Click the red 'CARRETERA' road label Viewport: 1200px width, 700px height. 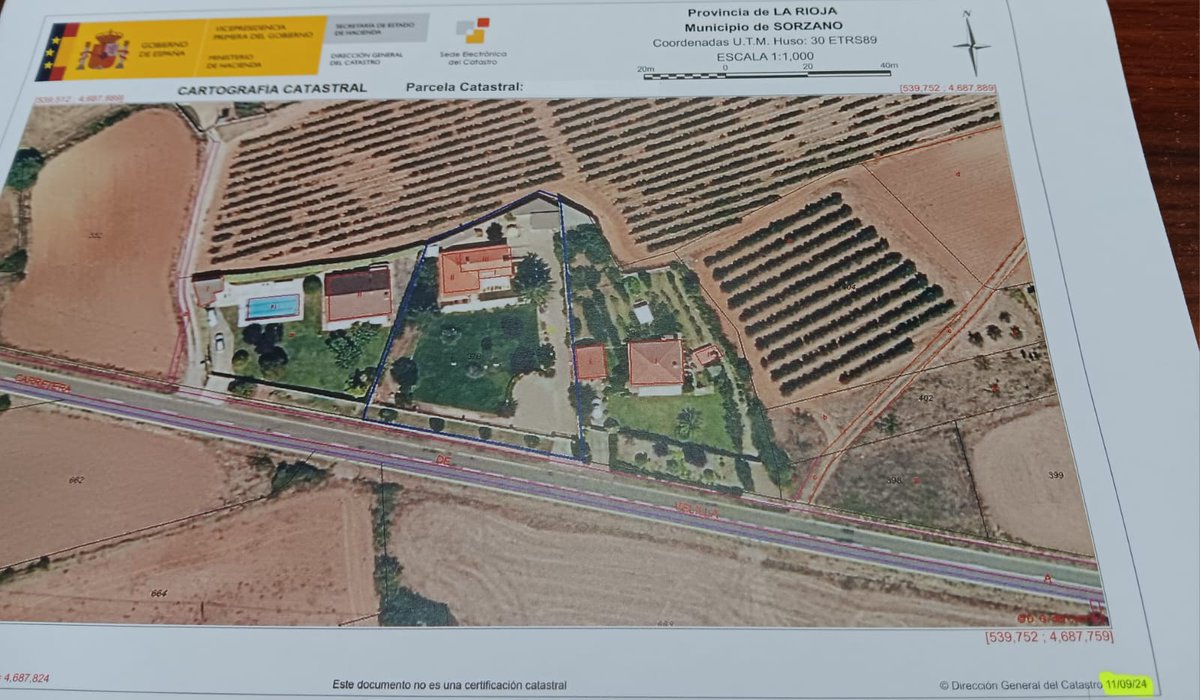pos(43,384)
